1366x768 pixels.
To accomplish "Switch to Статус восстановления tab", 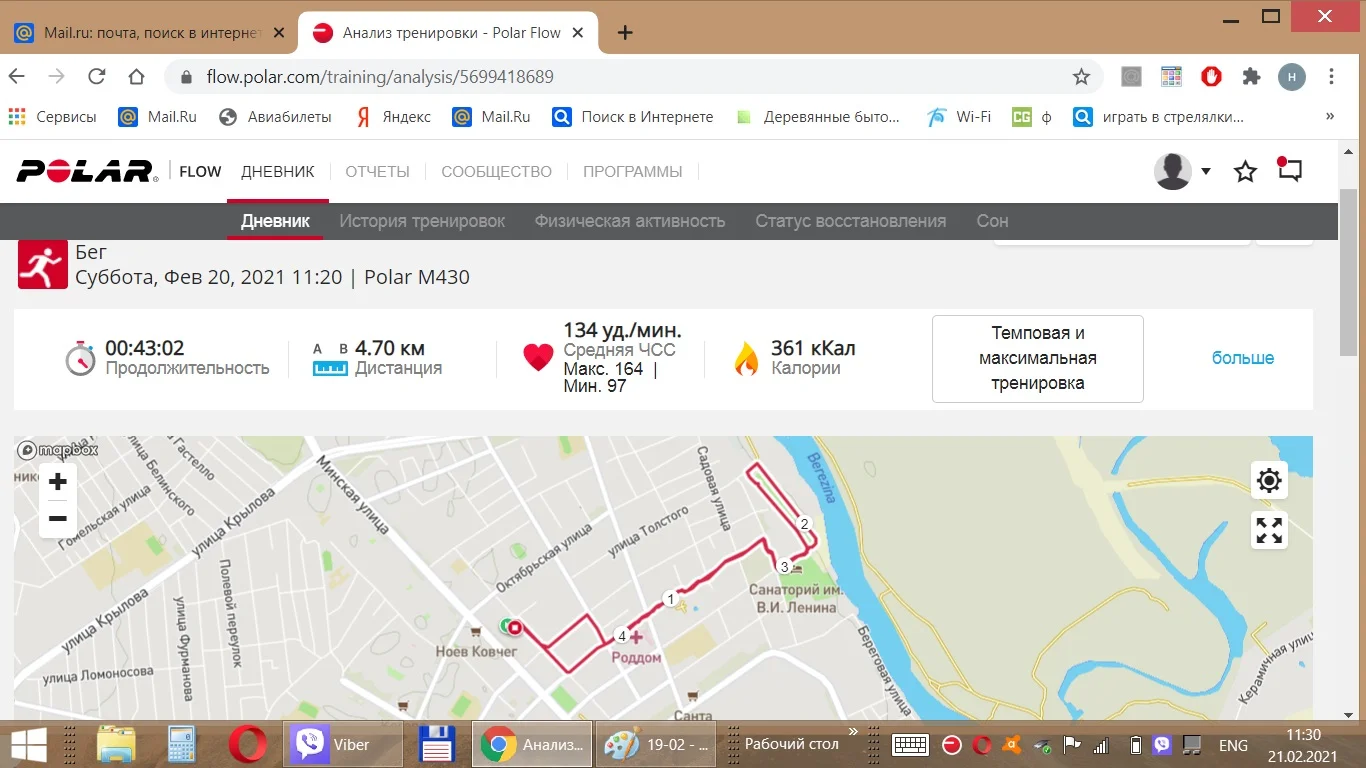I will click(x=851, y=221).
